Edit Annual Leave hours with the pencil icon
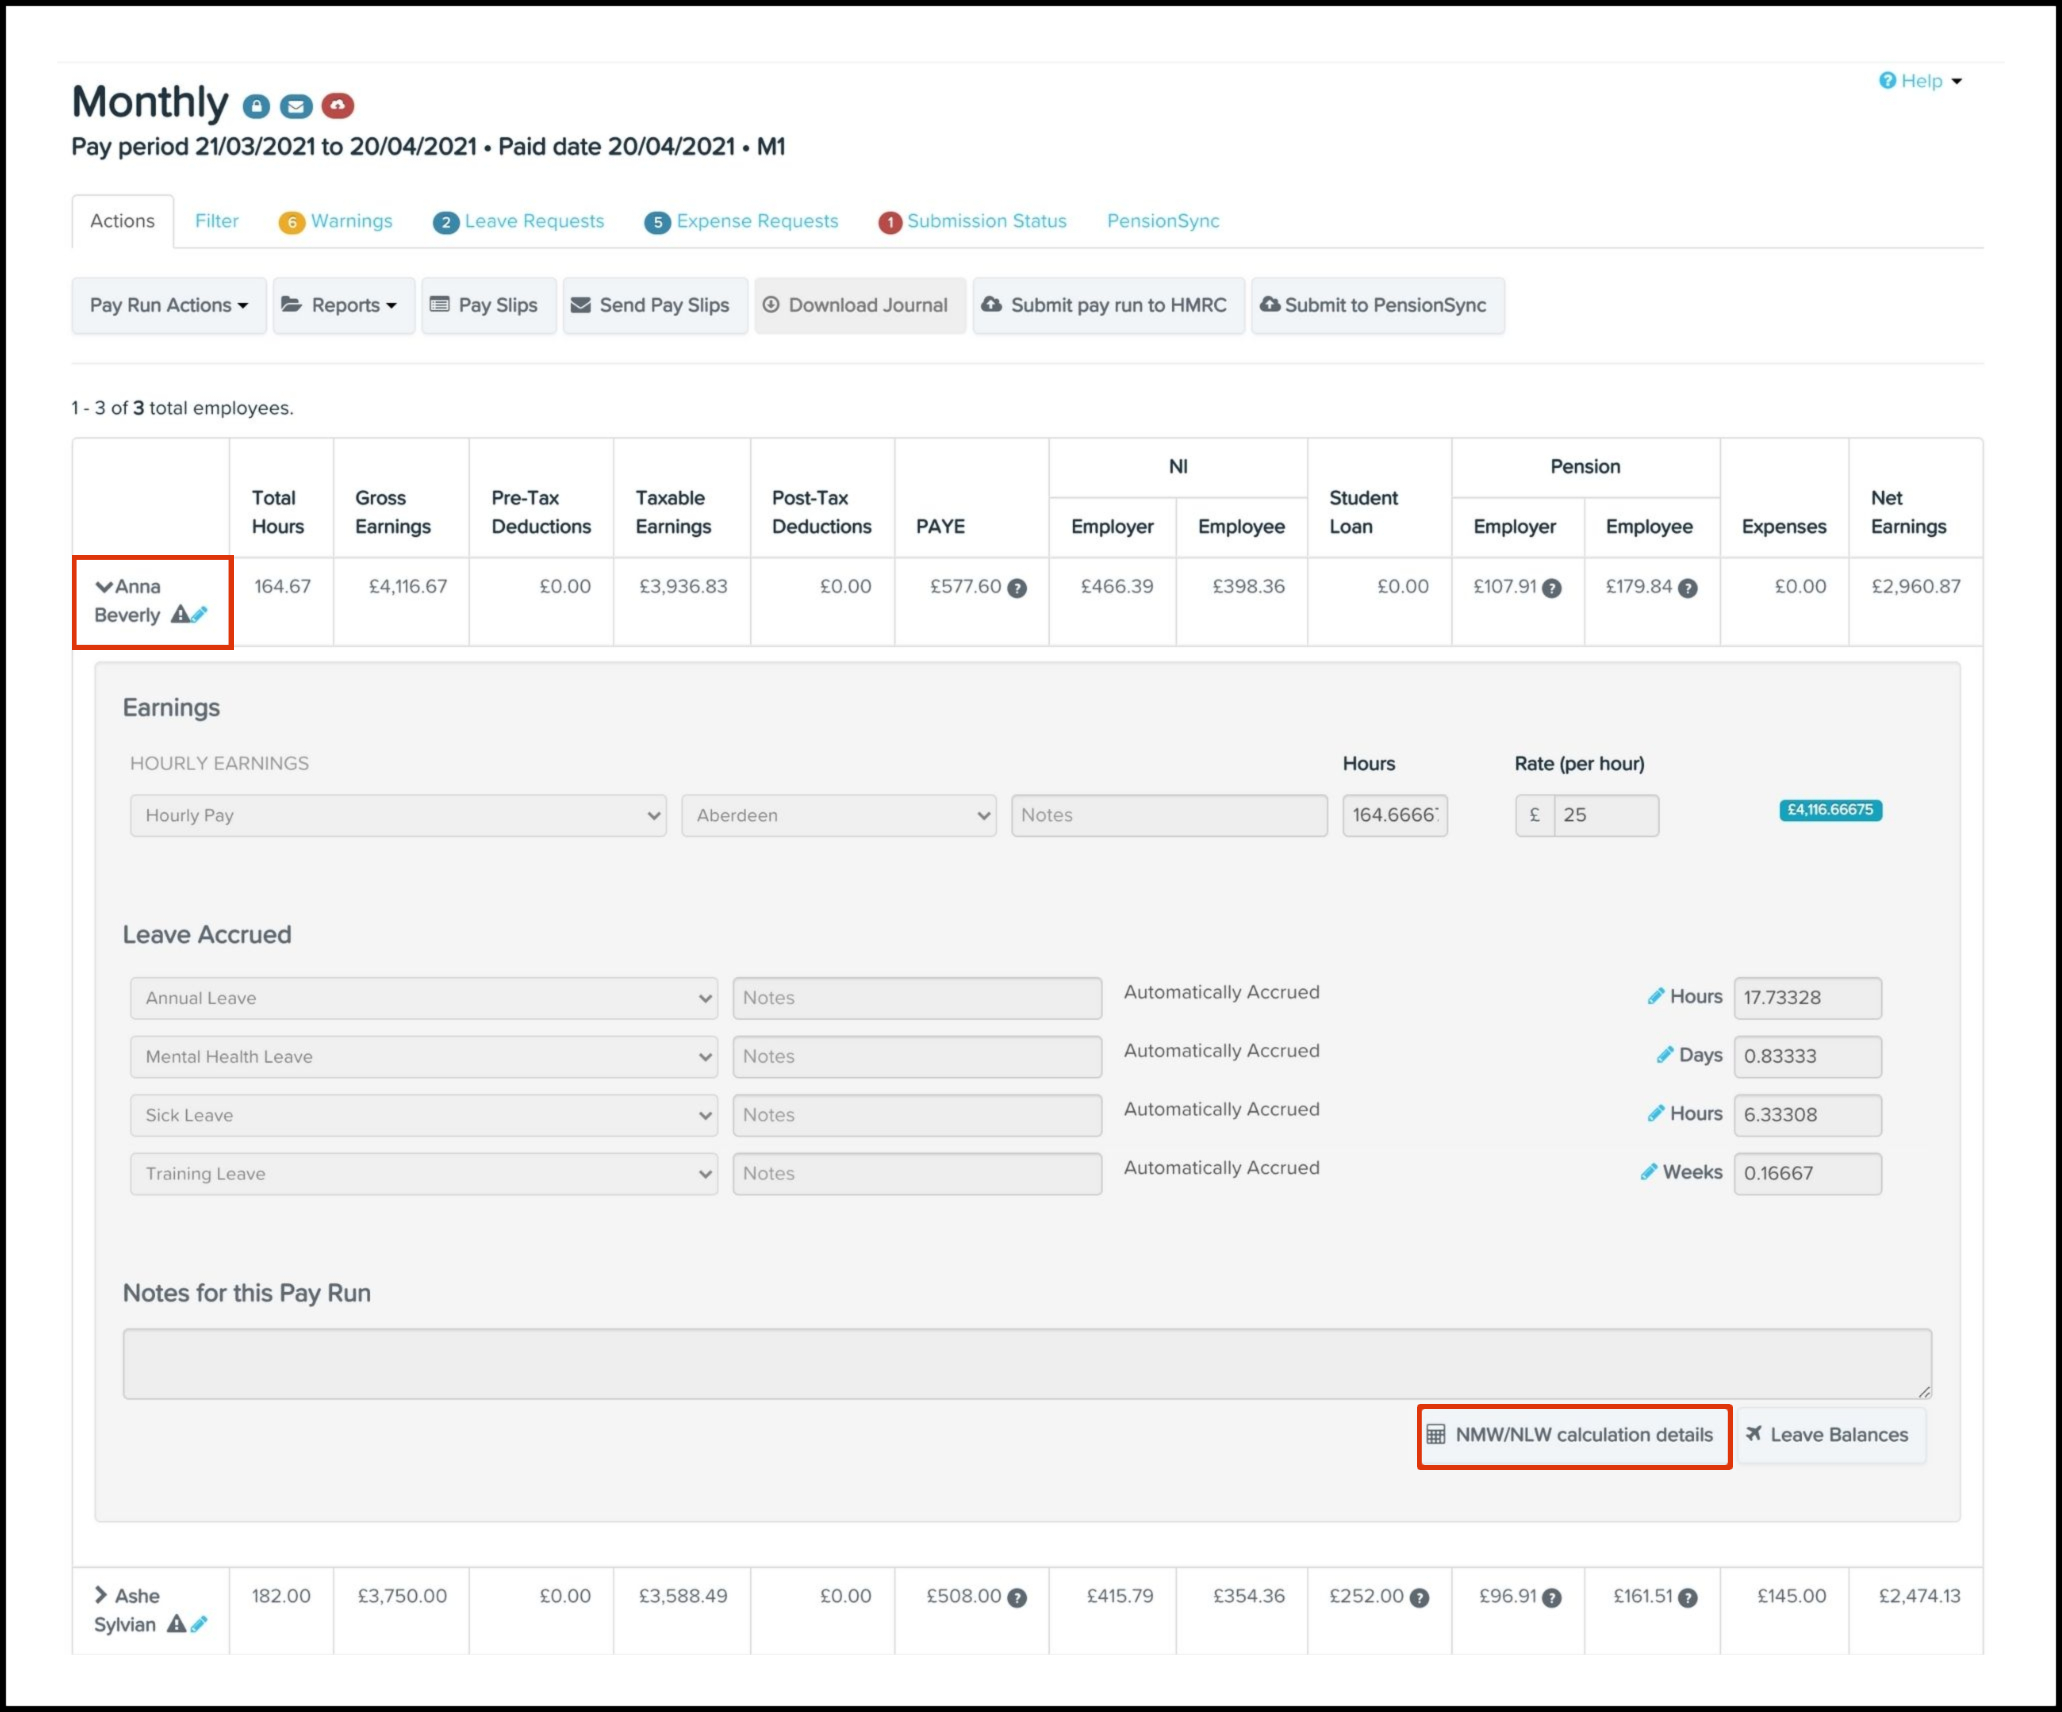This screenshot has height=1712, width=2062. point(1656,996)
